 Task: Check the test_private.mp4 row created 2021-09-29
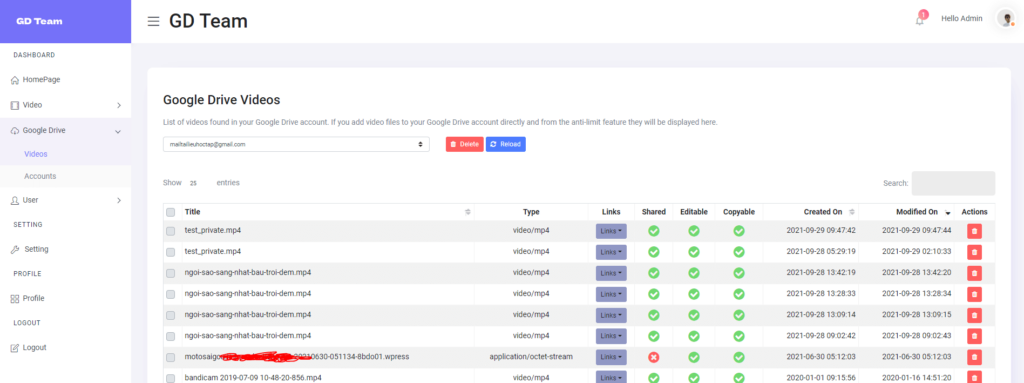tap(170, 231)
